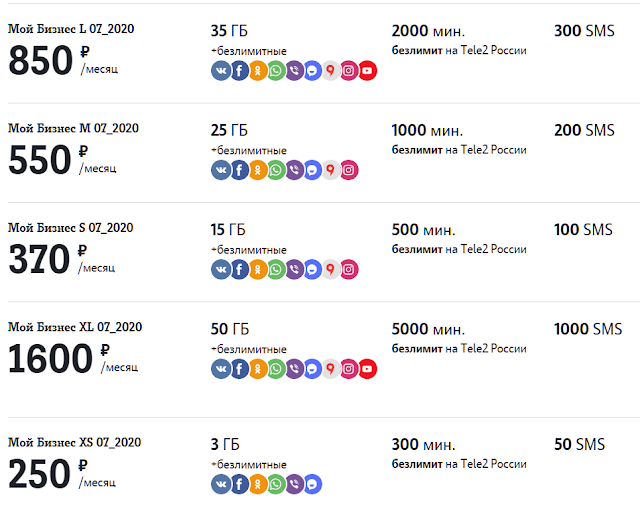Screen dimensions: 640x509
Task: Click the 35 ГБ data allowance text
Action: click(x=231, y=31)
